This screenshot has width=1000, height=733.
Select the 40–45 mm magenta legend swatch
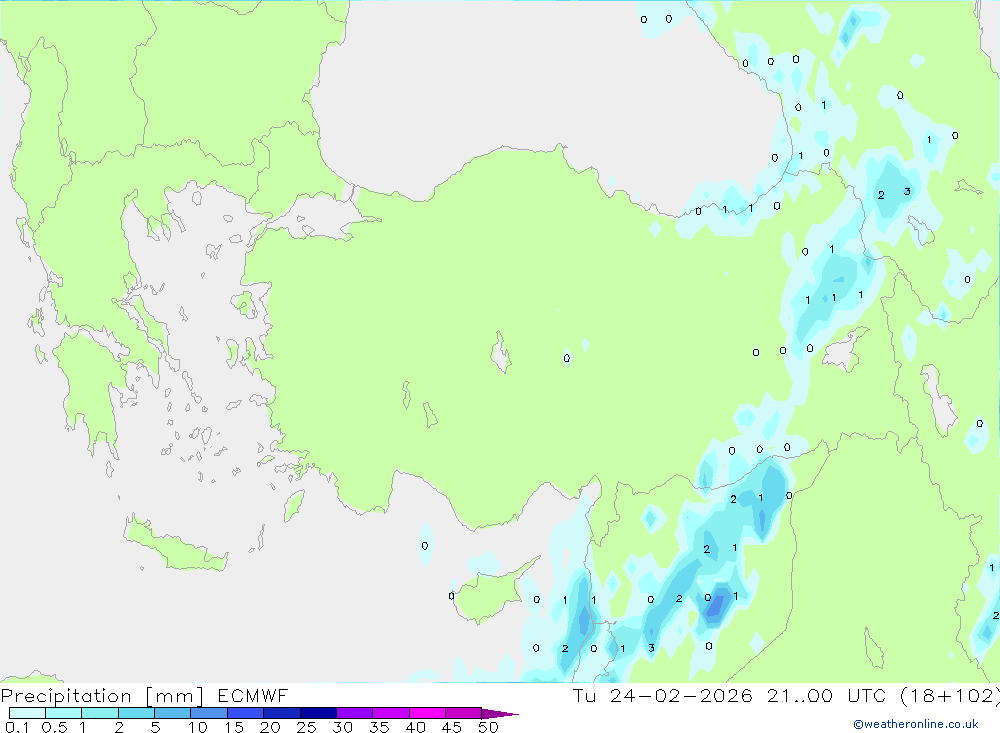click(x=427, y=713)
